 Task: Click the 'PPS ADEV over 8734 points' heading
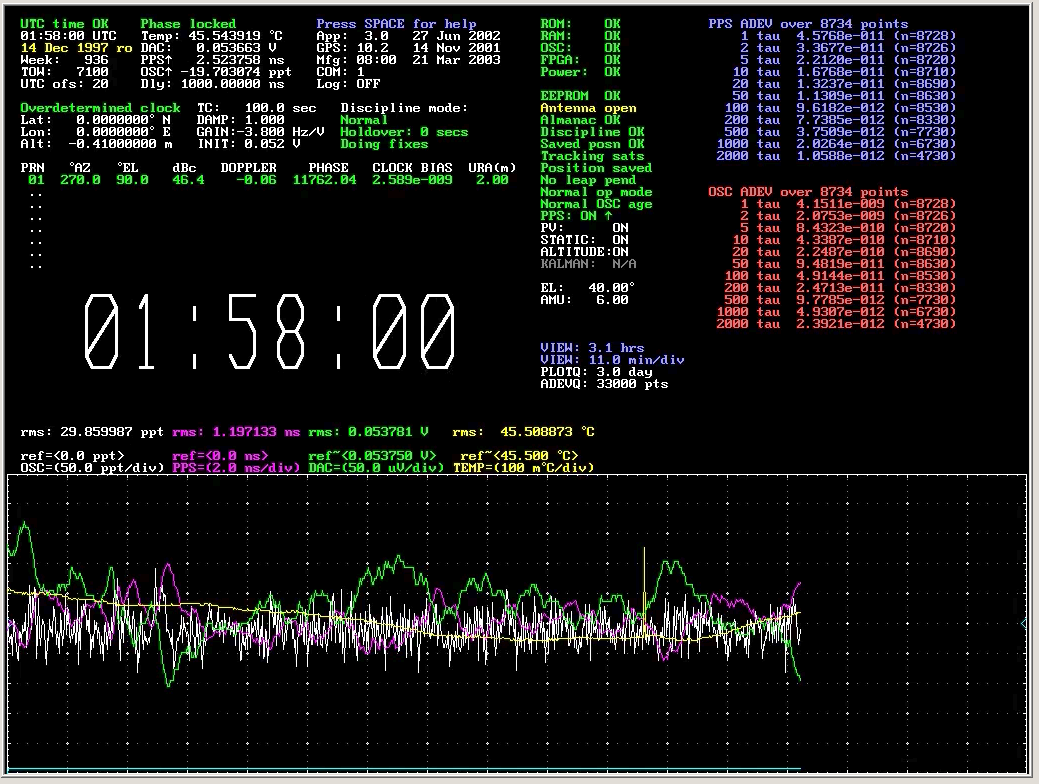[x=808, y=24]
